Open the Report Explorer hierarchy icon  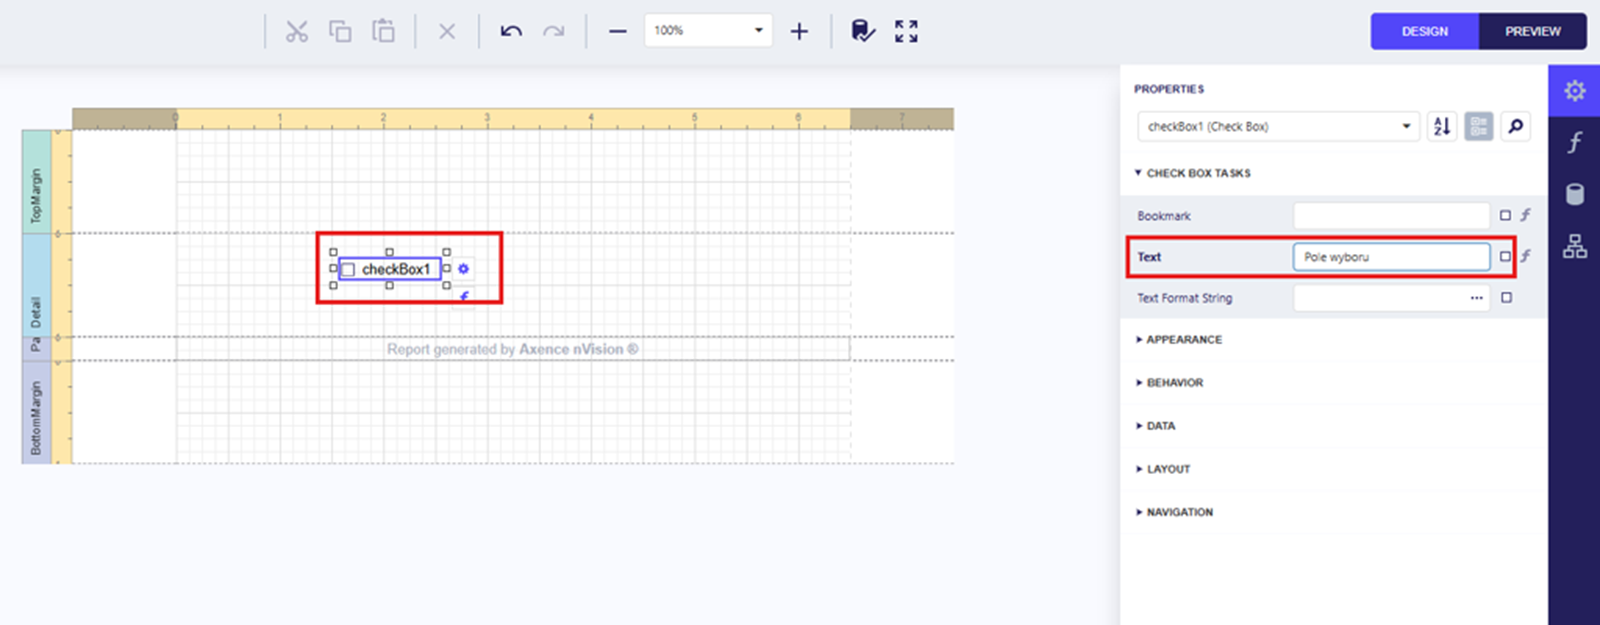[x=1574, y=246]
